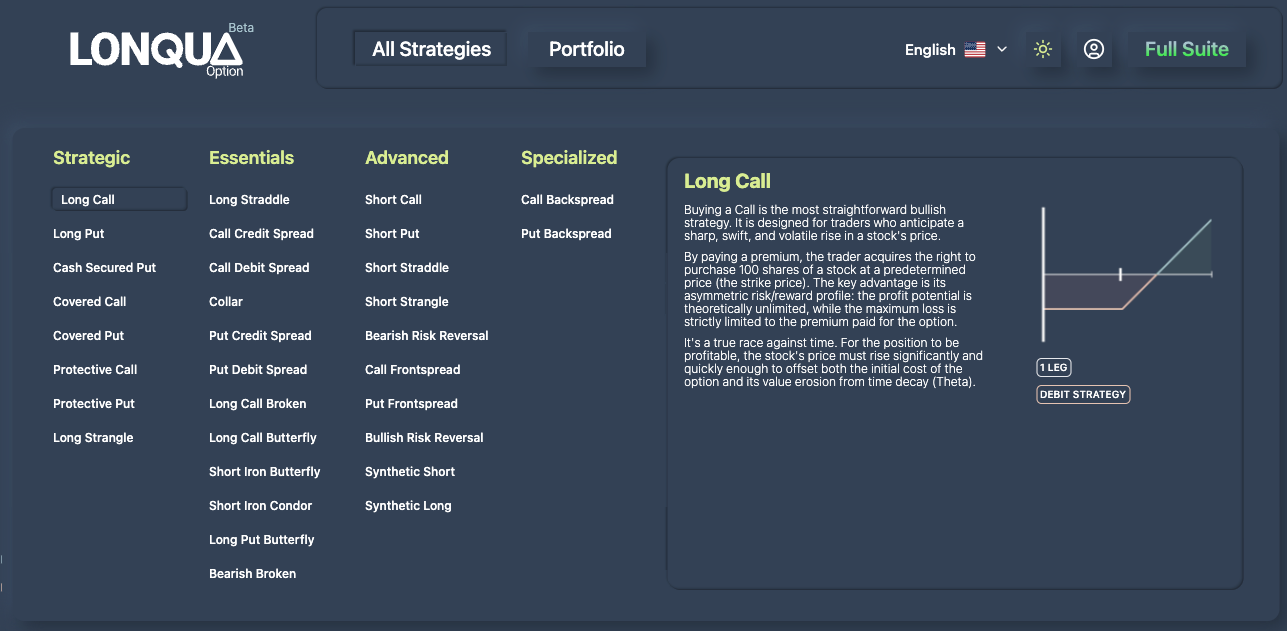The height and width of the screenshot is (631, 1287).
Task: Open the Full Suite
Action: (x=1187, y=48)
